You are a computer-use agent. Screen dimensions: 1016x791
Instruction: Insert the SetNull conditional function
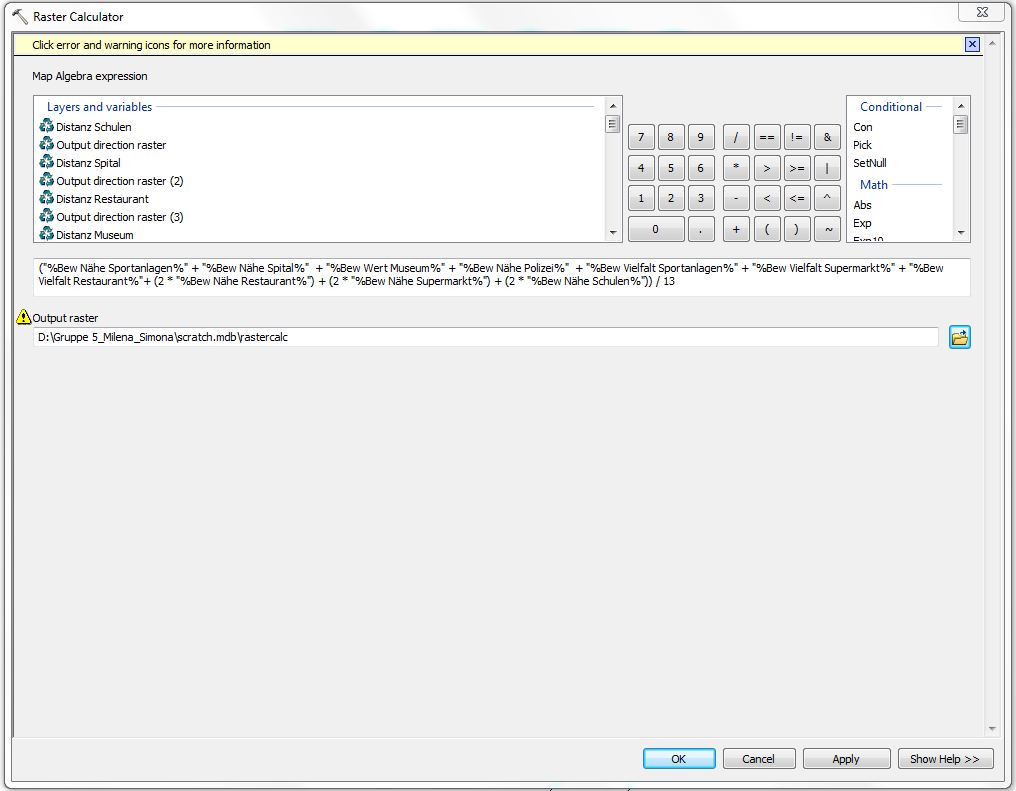pyautogui.click(x=870, y=163)
